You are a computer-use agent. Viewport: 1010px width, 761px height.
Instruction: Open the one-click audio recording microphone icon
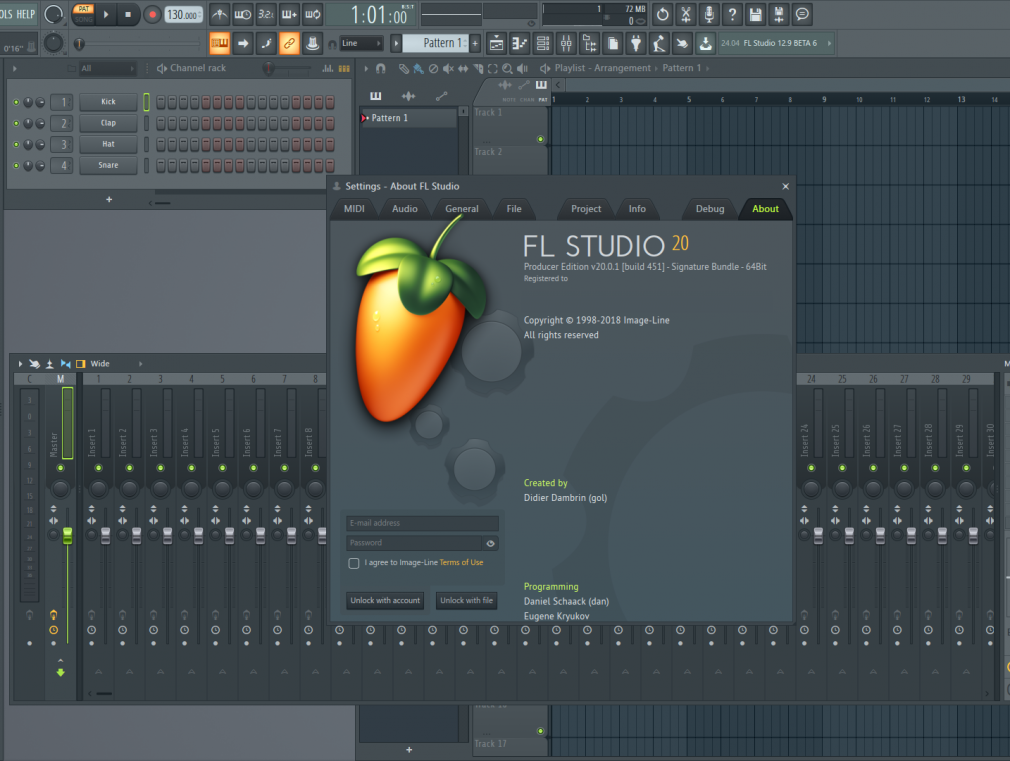point(709,14)
